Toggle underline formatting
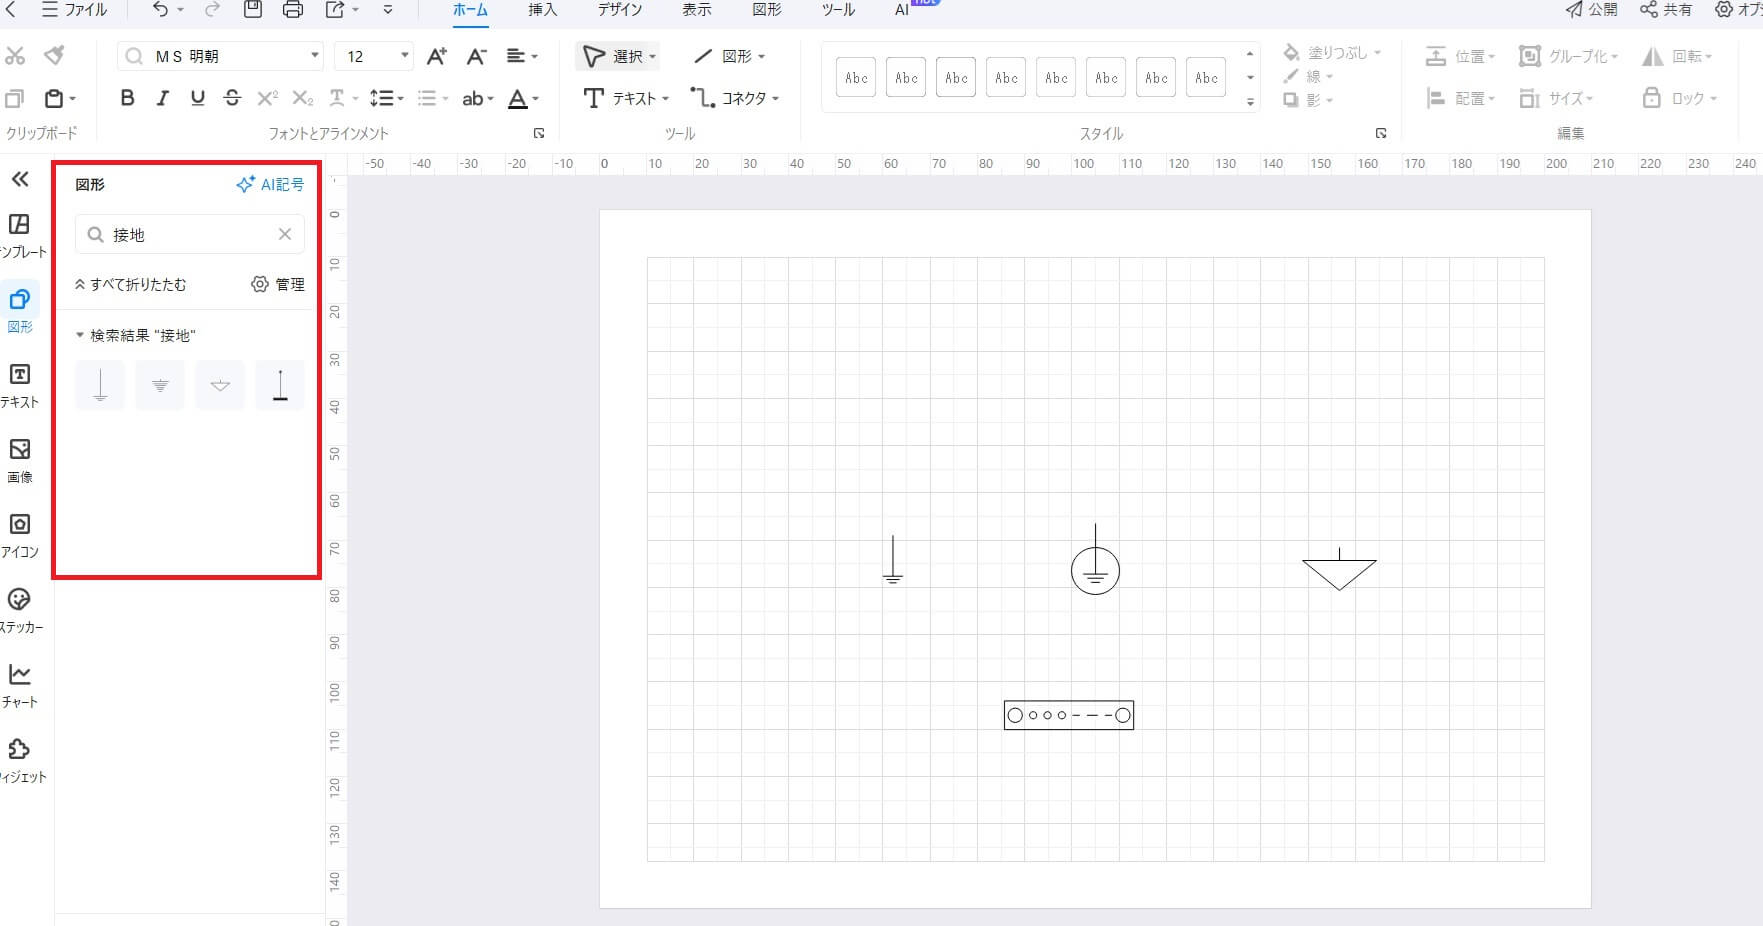The height and width of the screenshot is (926, 1763). point(197,98)
